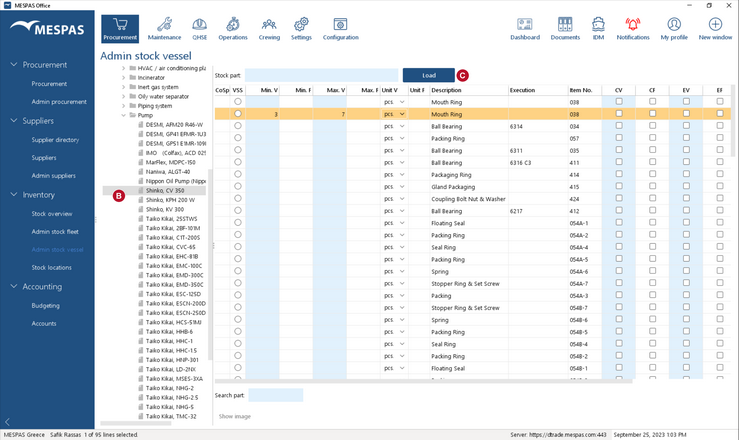Click Min. V cell for Ball Bearing 6314
This screenshot has height=440, width=739.
(x=262, y=126)
